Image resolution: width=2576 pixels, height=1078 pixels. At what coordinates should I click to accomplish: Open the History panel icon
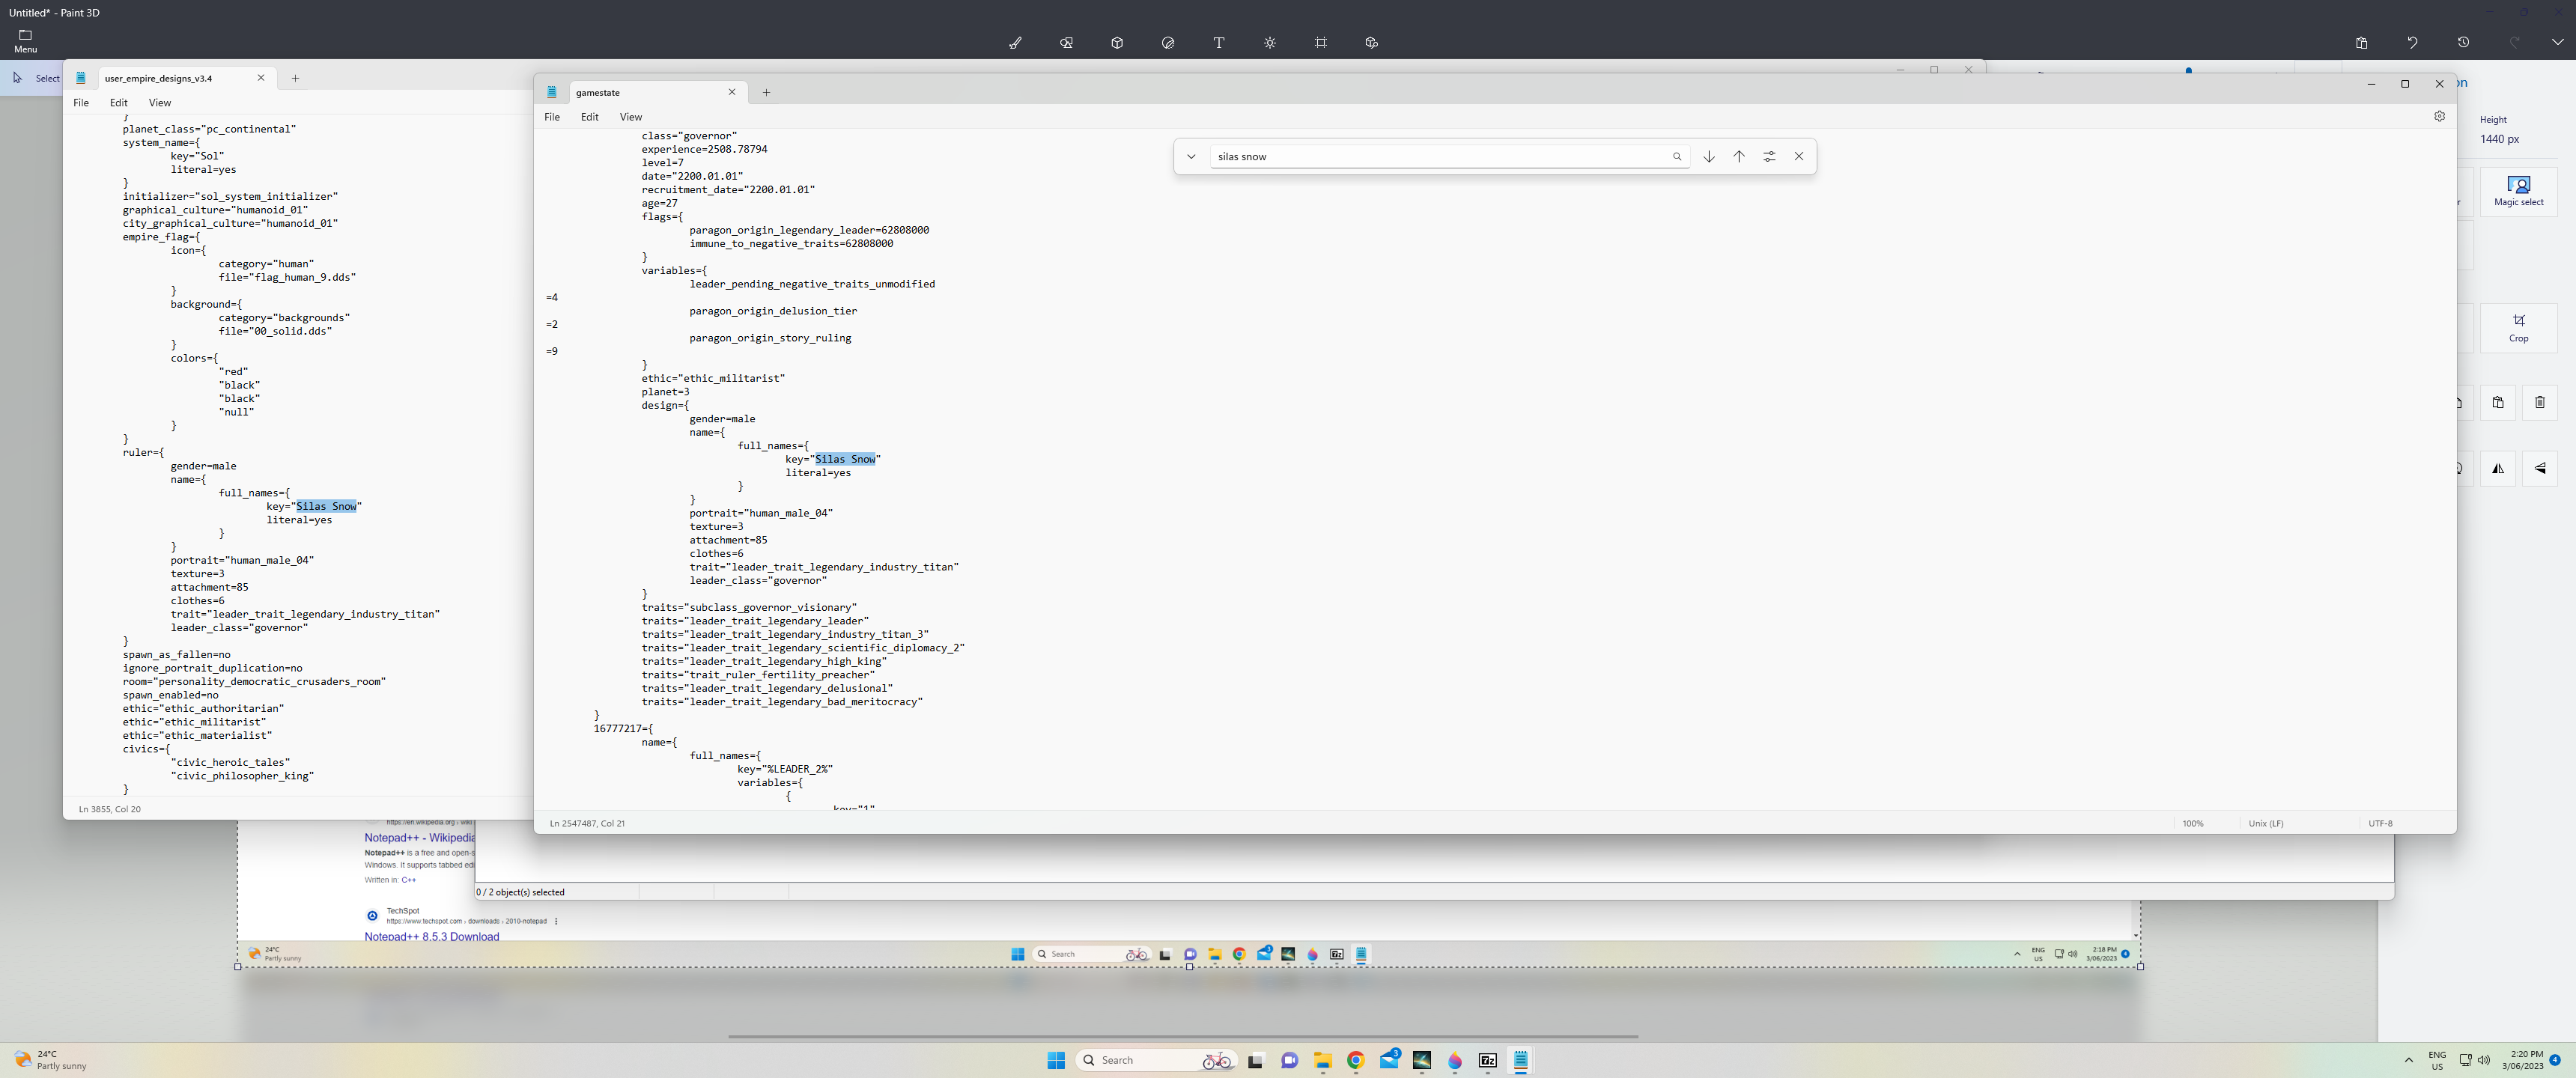click(x=2463, y=43)
